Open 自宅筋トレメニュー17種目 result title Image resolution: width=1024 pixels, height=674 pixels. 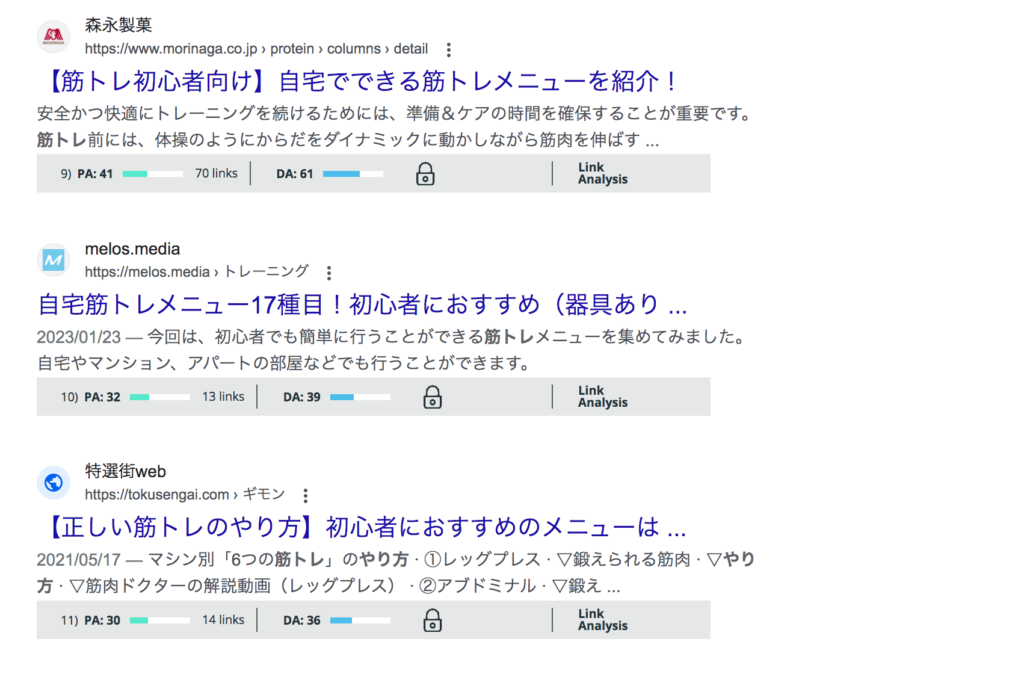pos(362,304)
